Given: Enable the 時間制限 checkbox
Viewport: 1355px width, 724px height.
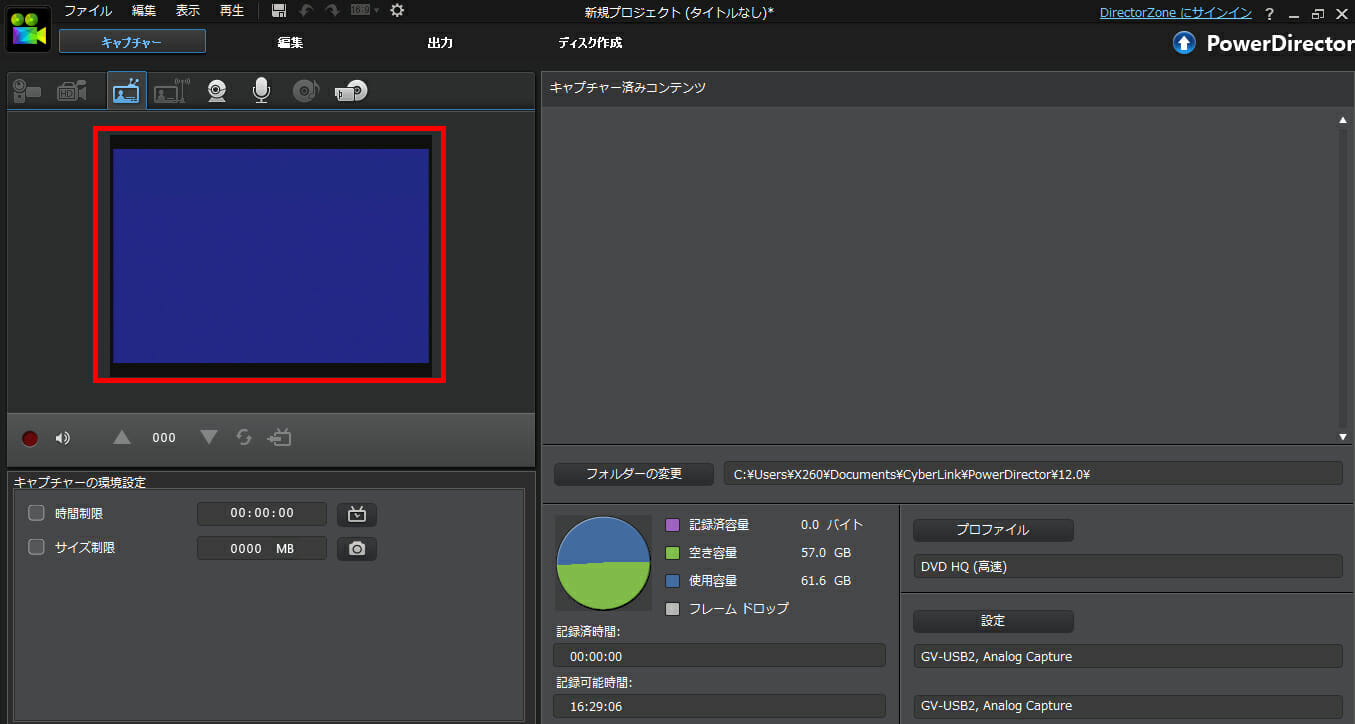Looking at the screenshot, I should coord(37,513).
